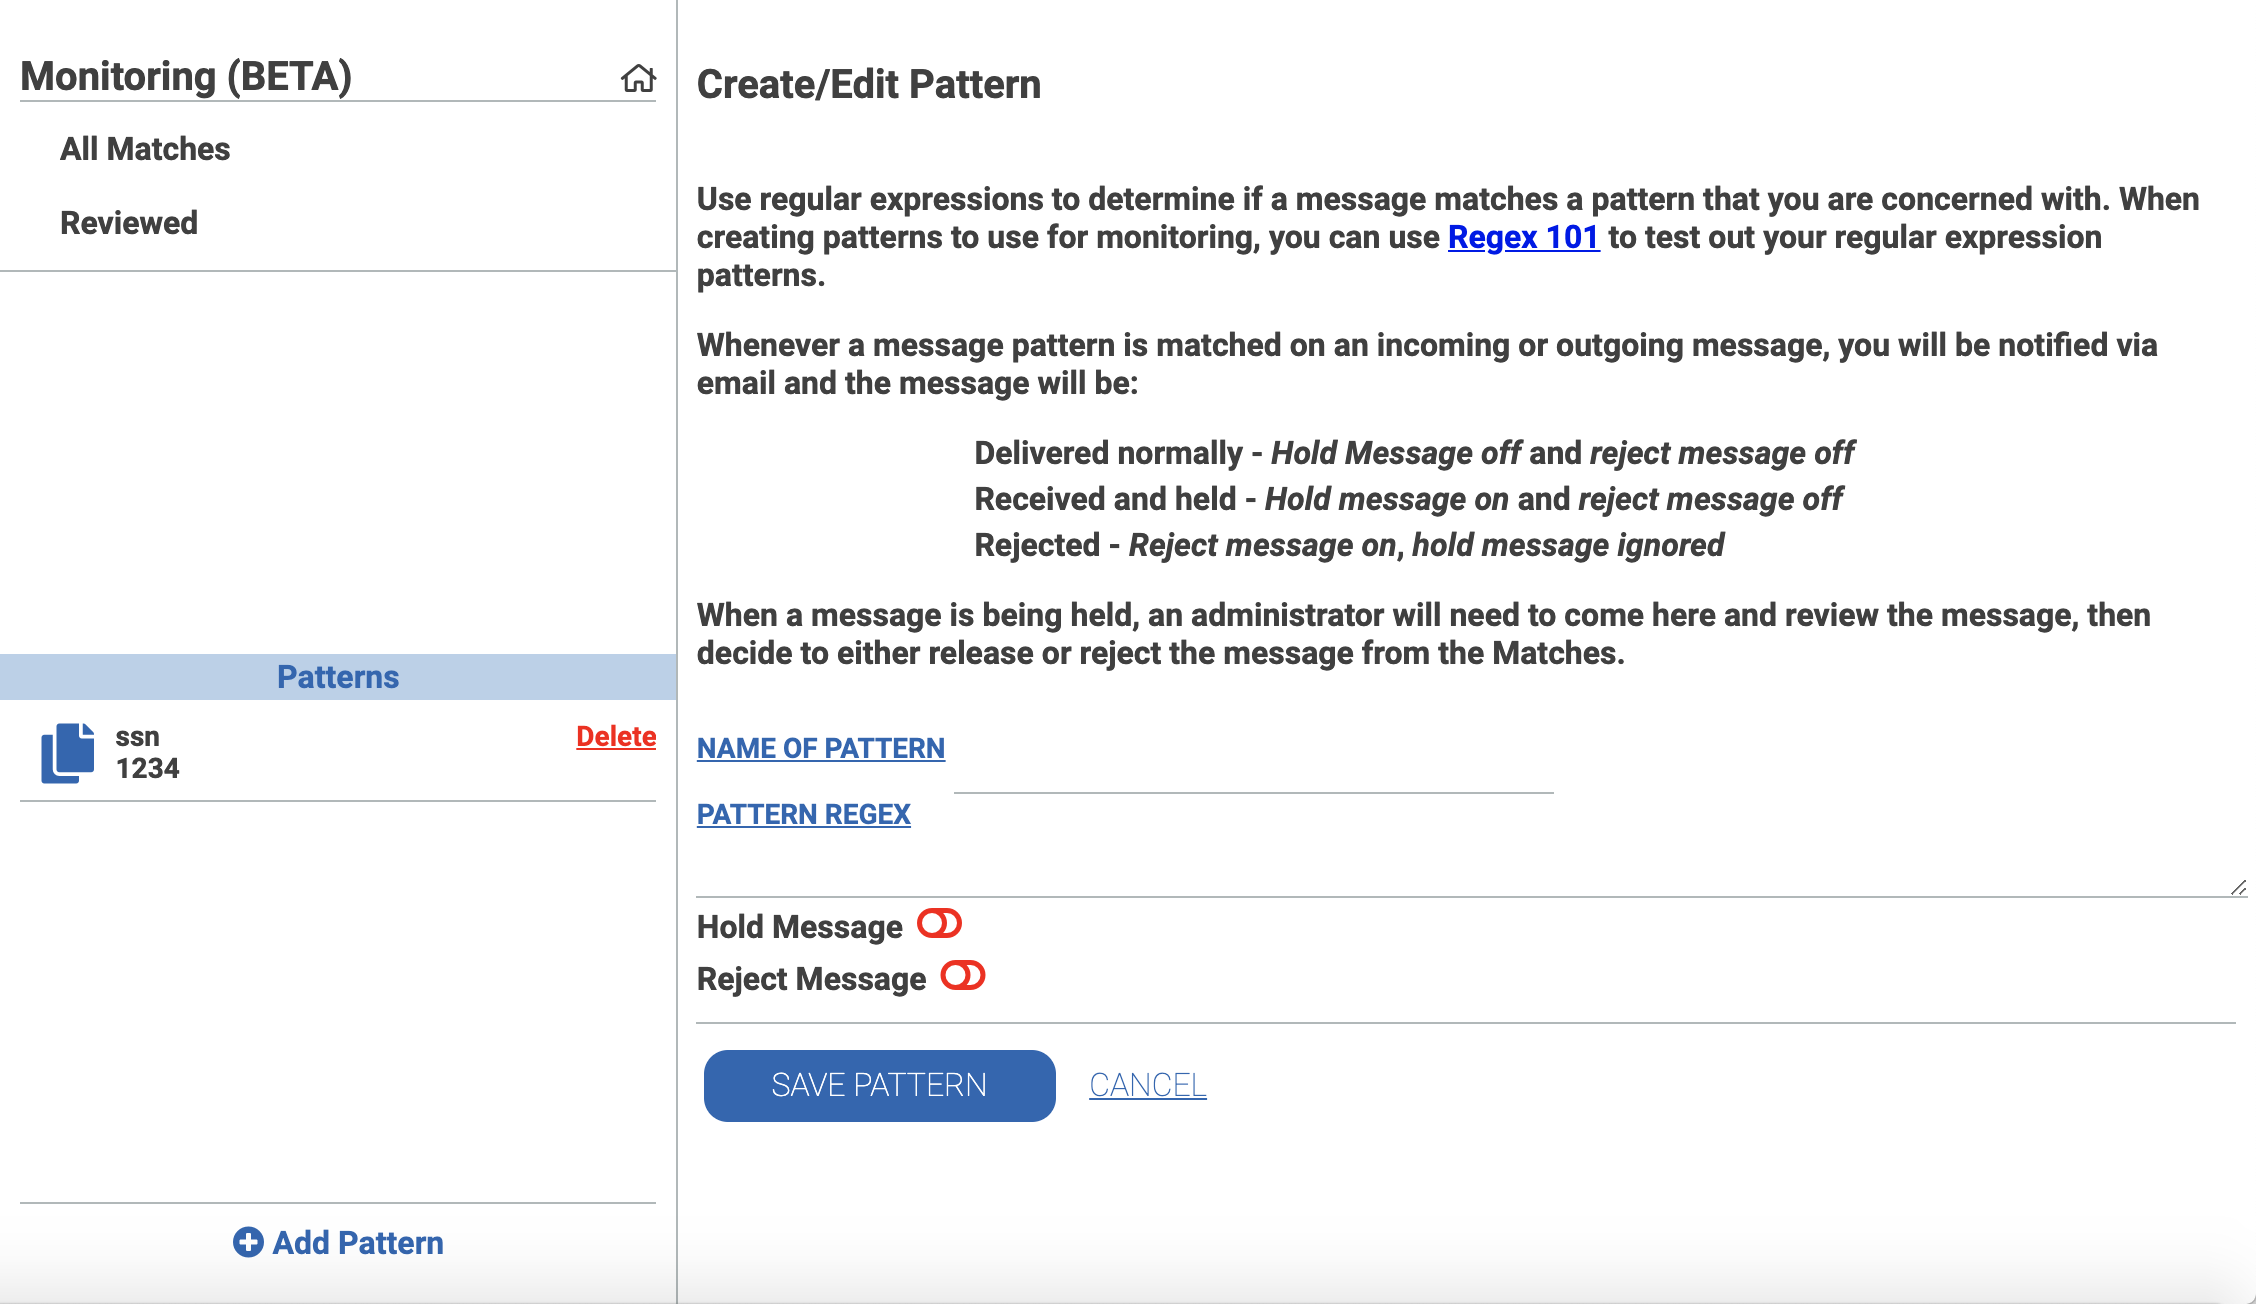Click the copy icon next to ssn pattern
The height and width of the screenshot is (1304, 2256).
[68, 753]
